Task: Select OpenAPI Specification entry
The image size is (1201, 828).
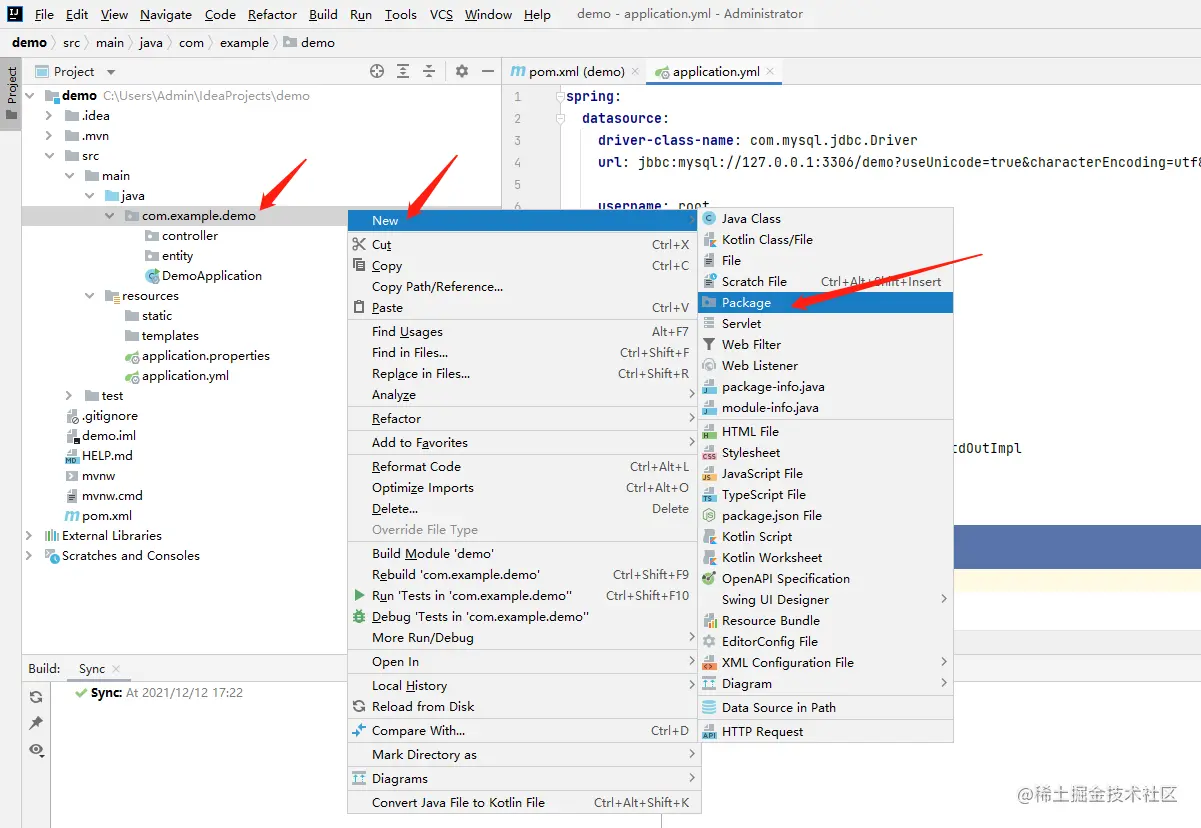Action: (825, 578)
